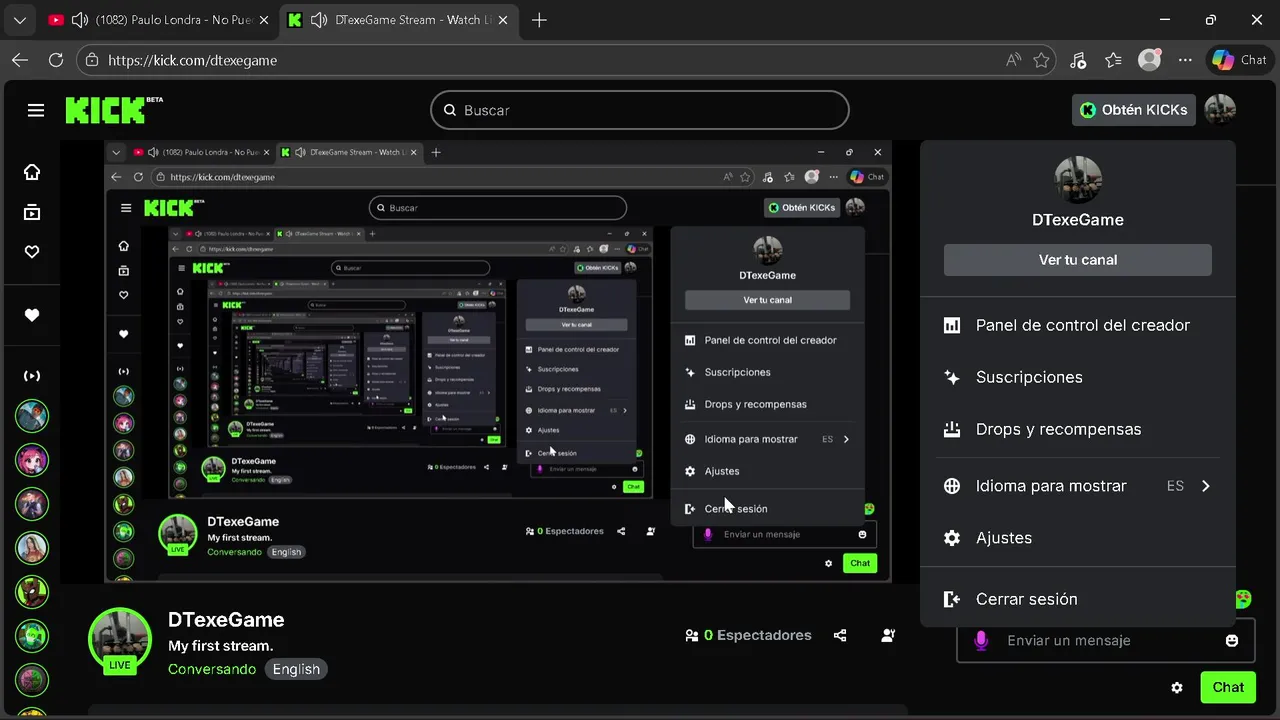Open the pink-haired channel avatar in sidebar
The width and height of the screenshot is (1280, 720).
tap(32, 460)
